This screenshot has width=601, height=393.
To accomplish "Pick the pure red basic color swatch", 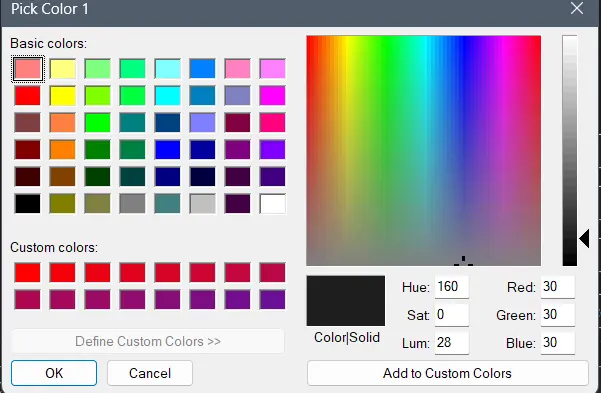I will tap(28, 95).
